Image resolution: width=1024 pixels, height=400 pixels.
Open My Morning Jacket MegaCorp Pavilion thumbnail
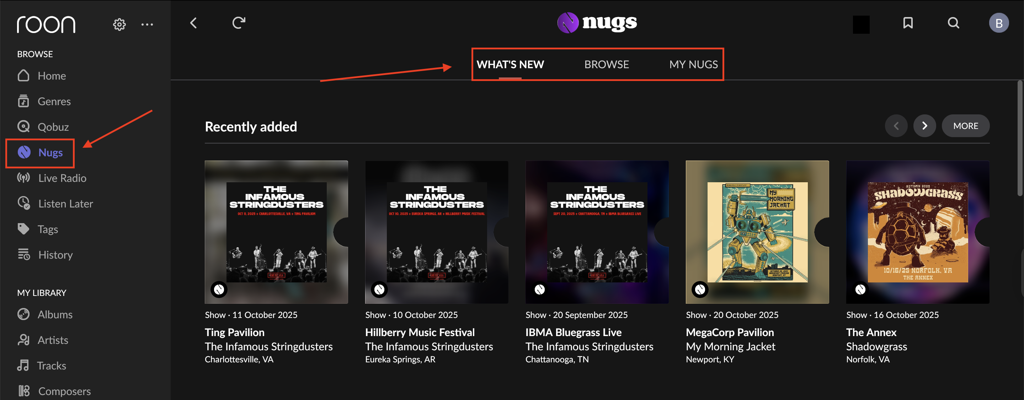(x=757, y=232)
